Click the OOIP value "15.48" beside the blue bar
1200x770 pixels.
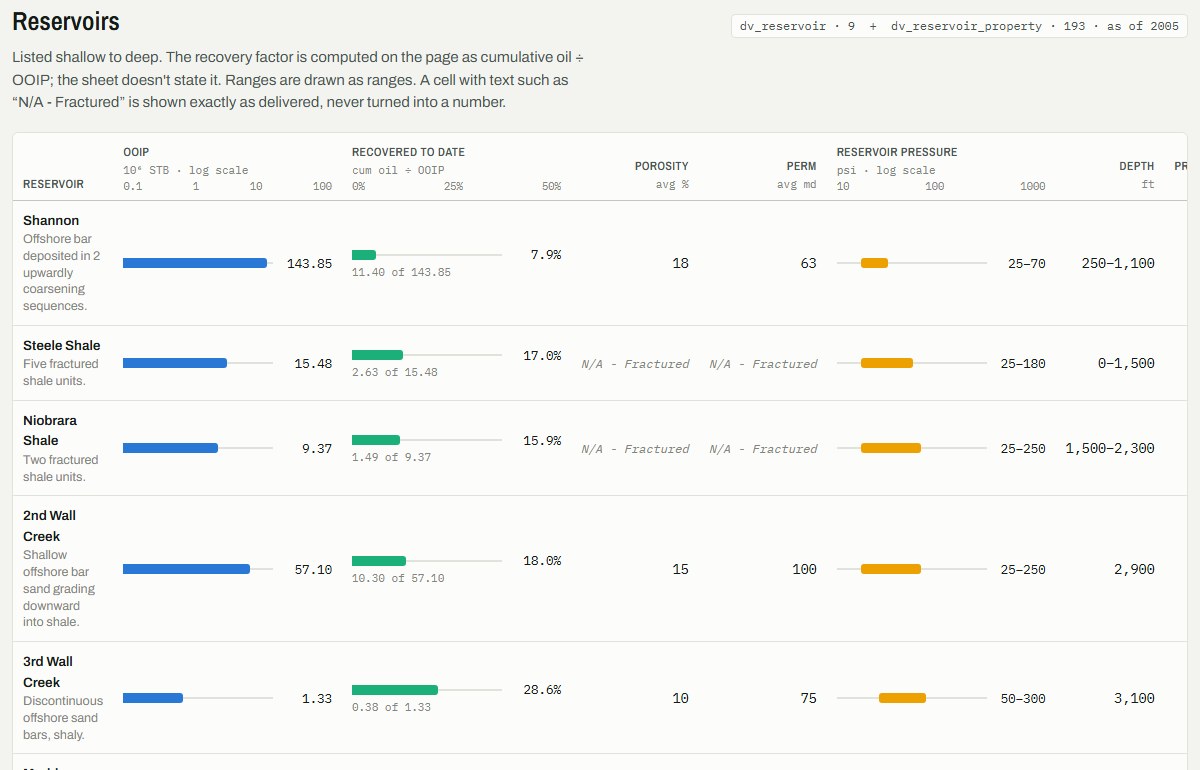[313, 363]
